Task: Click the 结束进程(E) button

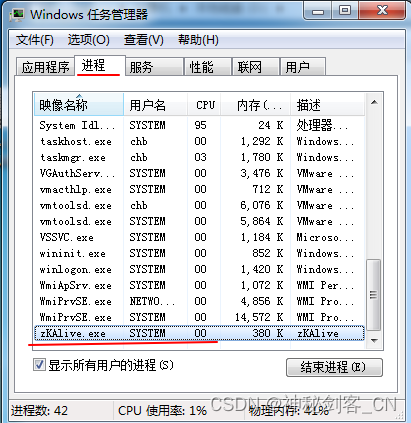Action: tap(334, 367)
